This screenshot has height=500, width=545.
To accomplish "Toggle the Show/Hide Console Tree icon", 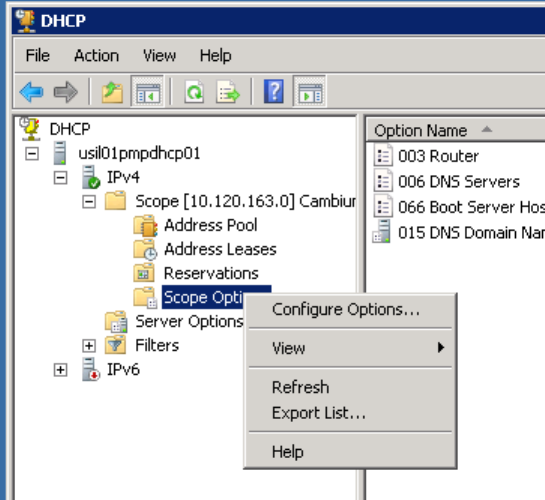I will coord(148,92).
